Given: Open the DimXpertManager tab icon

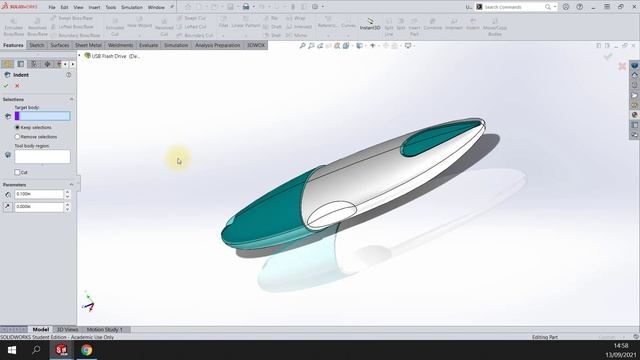Looking at the screenshot, I should [x=47, y=64].
